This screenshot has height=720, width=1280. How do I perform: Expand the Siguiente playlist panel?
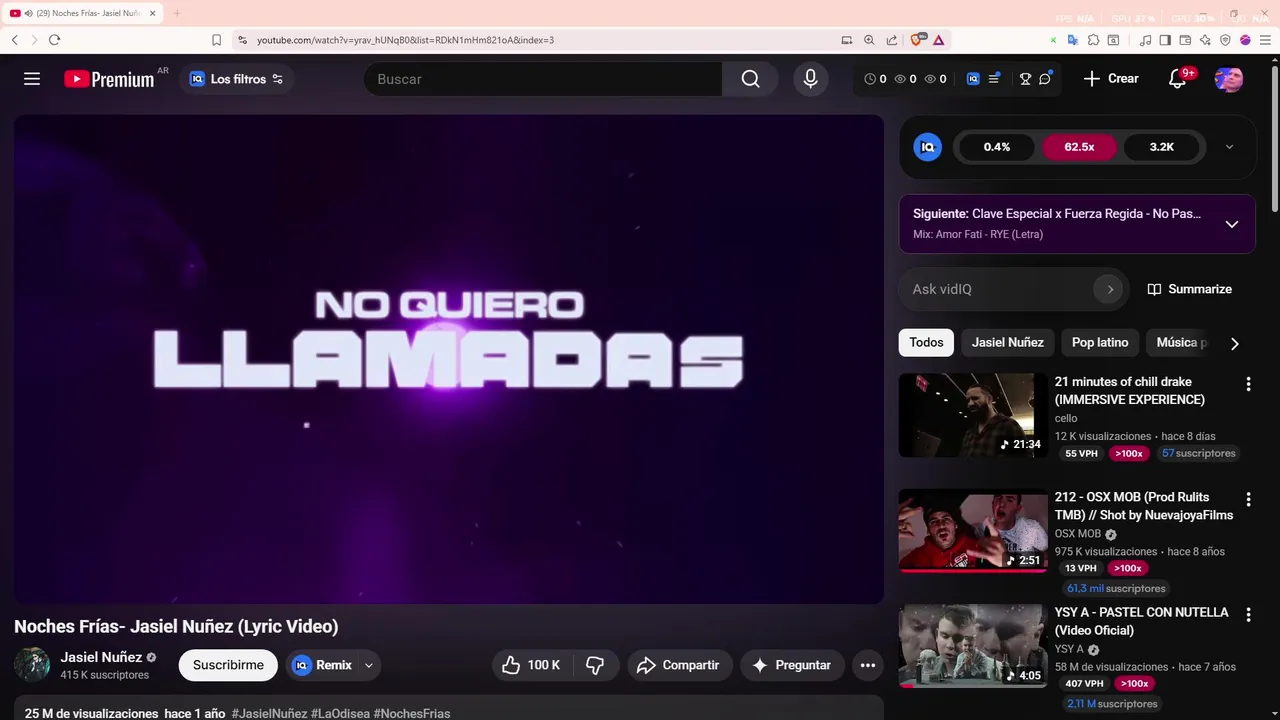click(1232, 224)
